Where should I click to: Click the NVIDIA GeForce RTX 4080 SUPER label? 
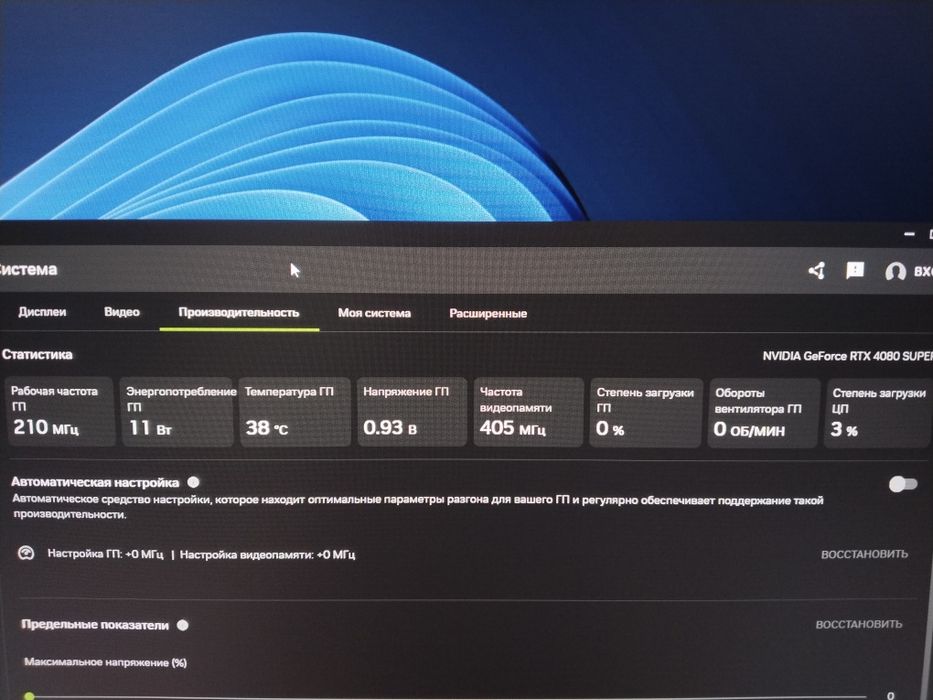click(847, 356)
